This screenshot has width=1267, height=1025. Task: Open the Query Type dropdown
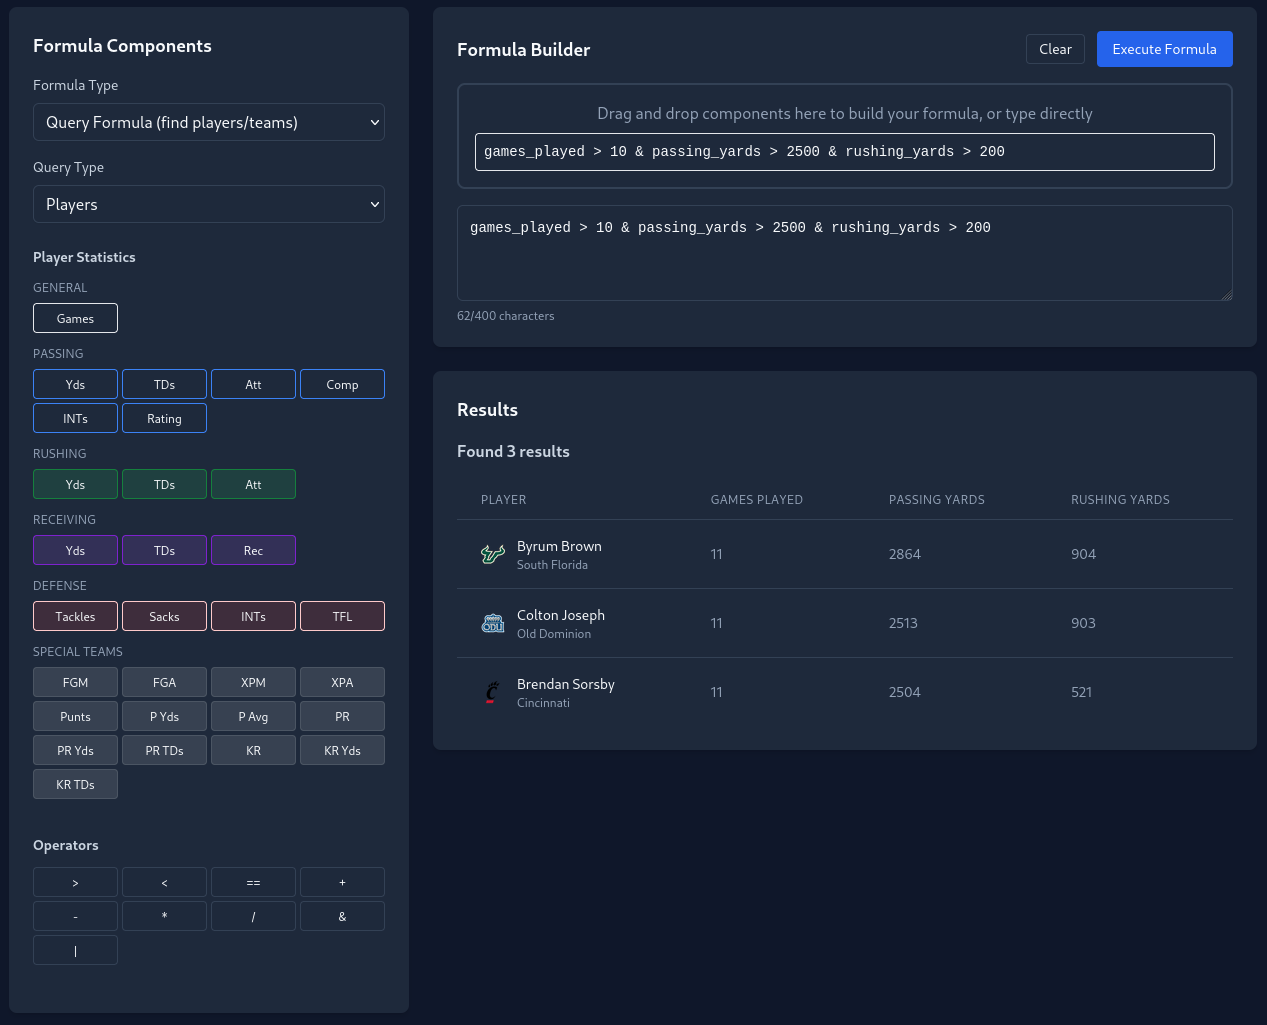(x=209, y=204)
